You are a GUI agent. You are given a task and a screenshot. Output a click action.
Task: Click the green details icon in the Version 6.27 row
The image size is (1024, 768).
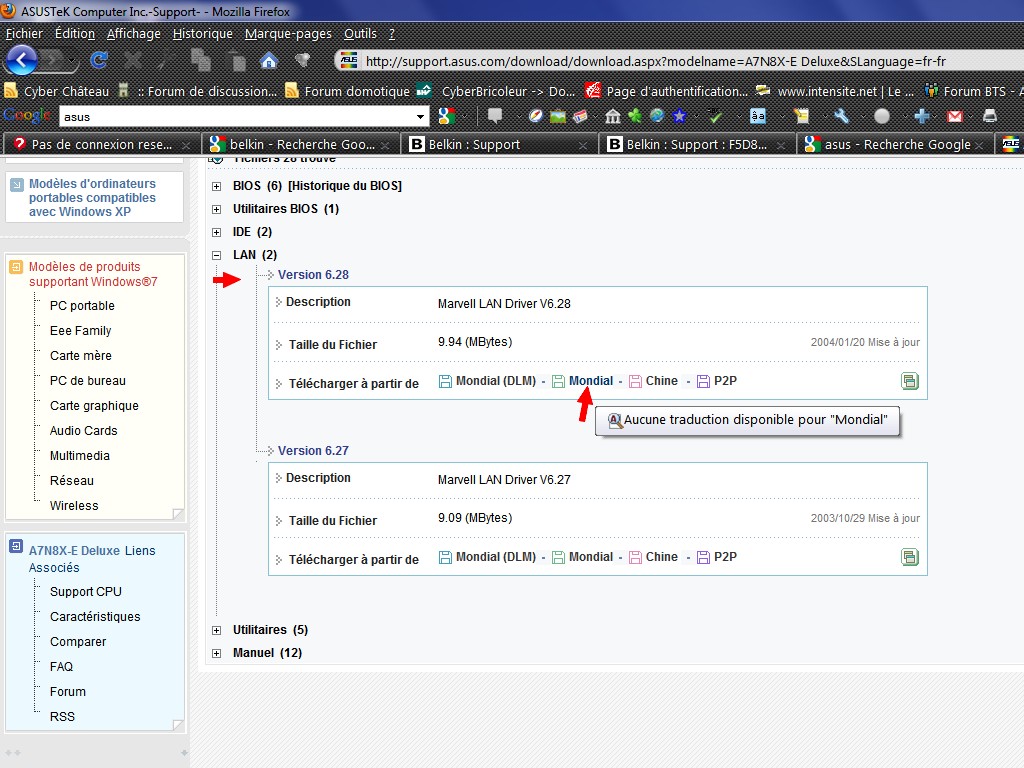tap(910, 557)
